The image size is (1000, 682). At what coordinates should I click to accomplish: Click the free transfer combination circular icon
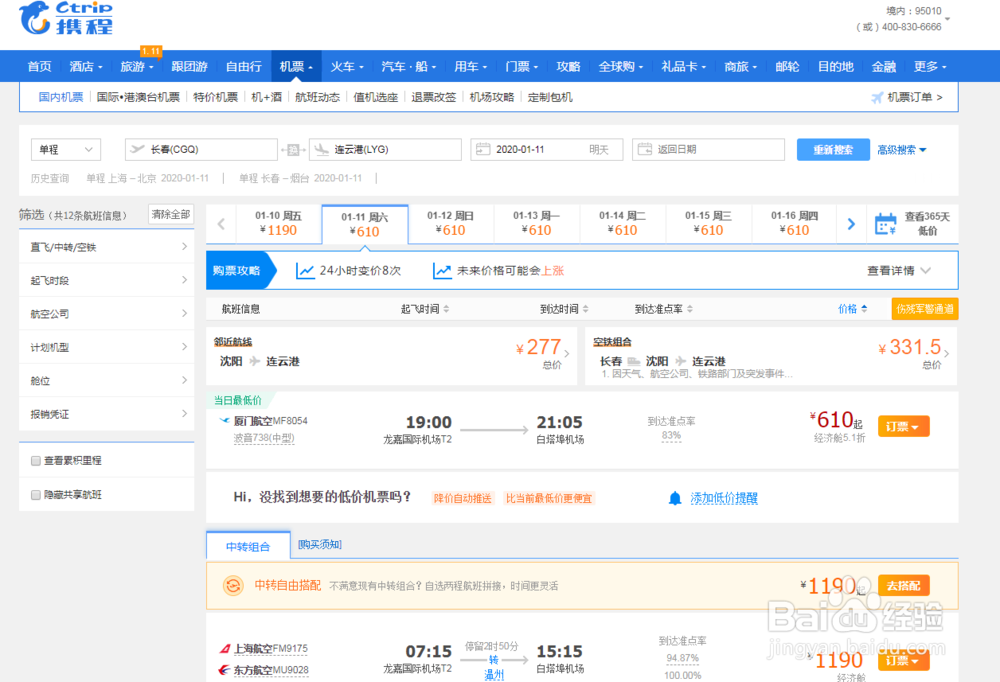pos(233,586)
